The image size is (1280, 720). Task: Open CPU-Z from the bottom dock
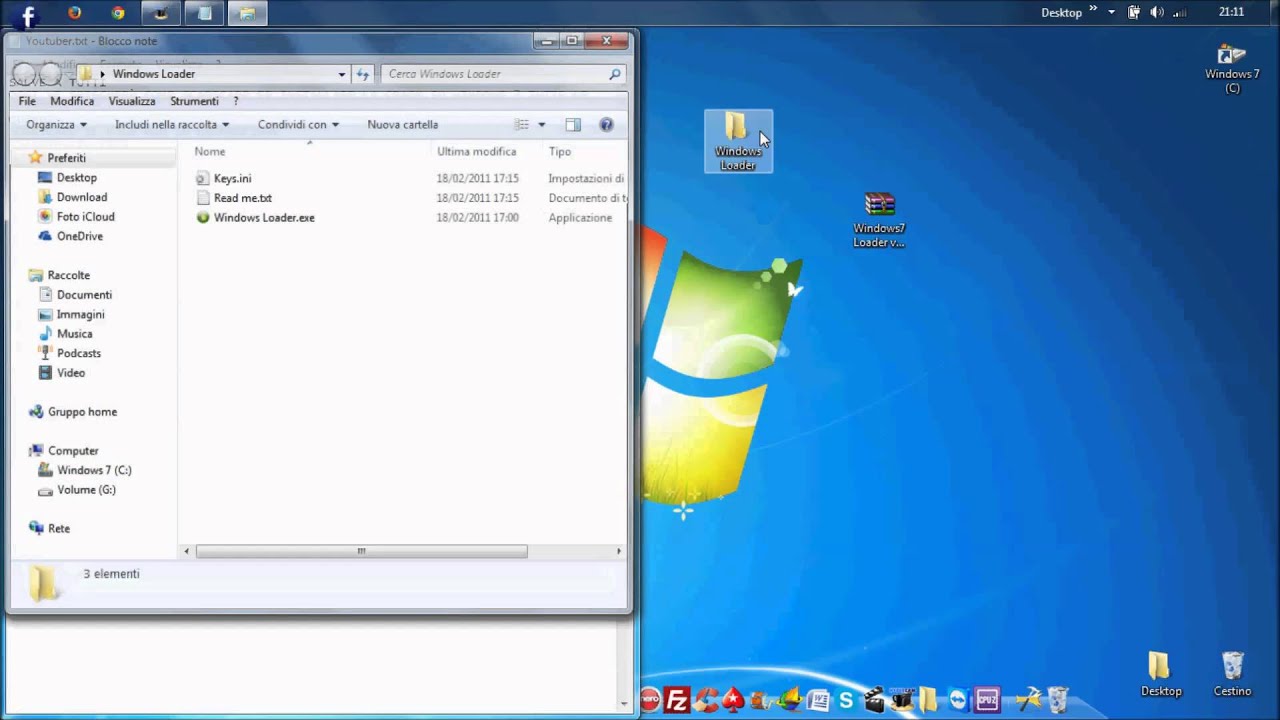pos(987,699)
